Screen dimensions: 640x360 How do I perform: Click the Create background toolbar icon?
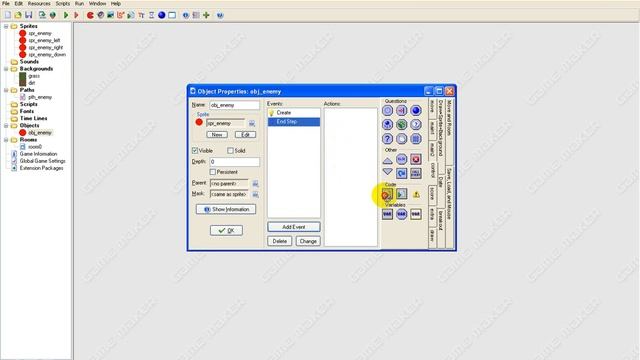click(111, 15)
